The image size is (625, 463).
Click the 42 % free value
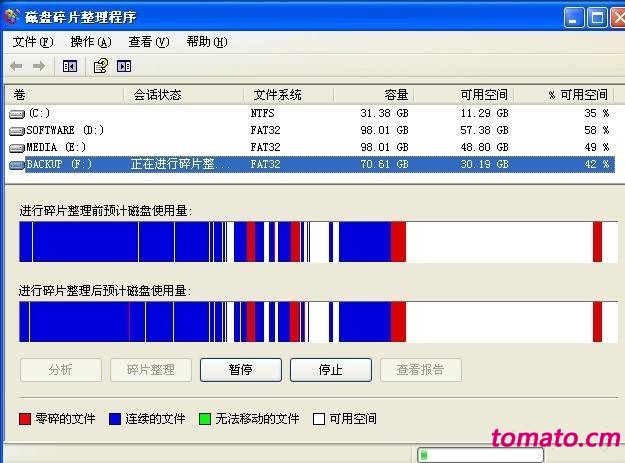click(x=597, y=164)
